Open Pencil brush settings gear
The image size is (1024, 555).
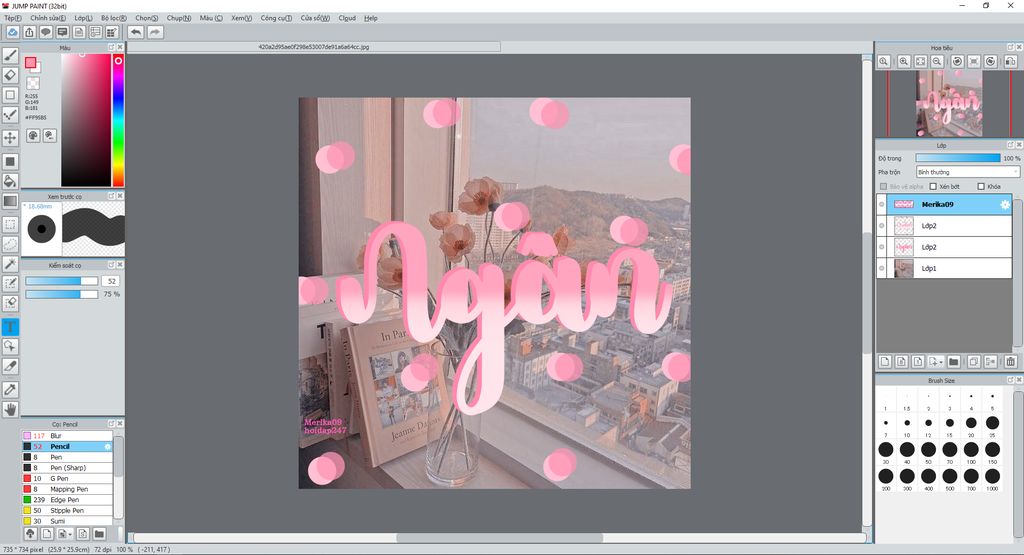108,447
